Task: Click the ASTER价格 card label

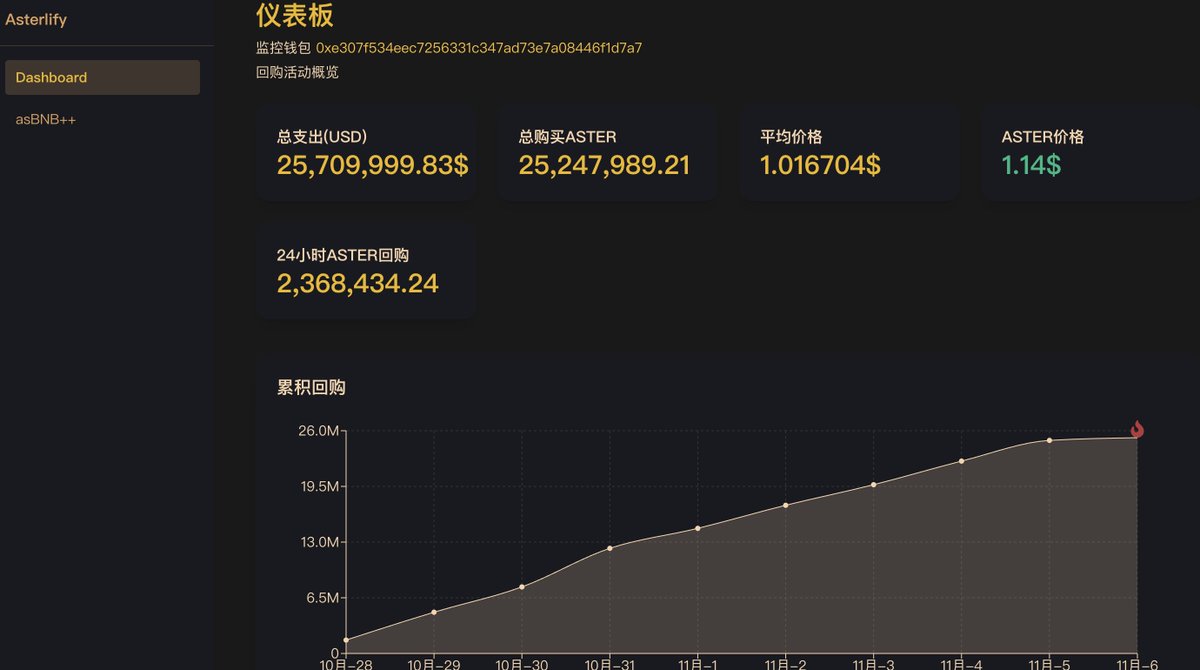Action: (1043, 137)
